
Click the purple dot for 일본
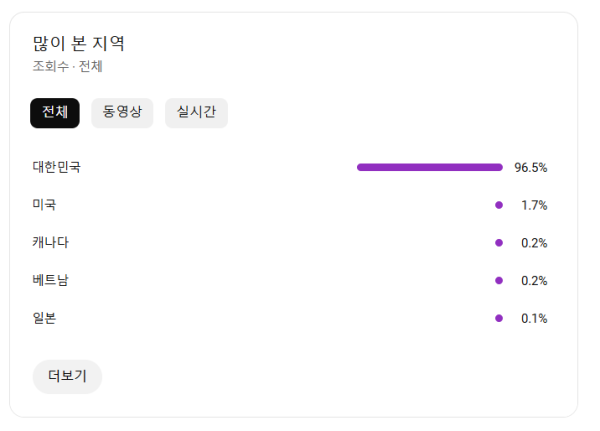click(x=498, y=318)
